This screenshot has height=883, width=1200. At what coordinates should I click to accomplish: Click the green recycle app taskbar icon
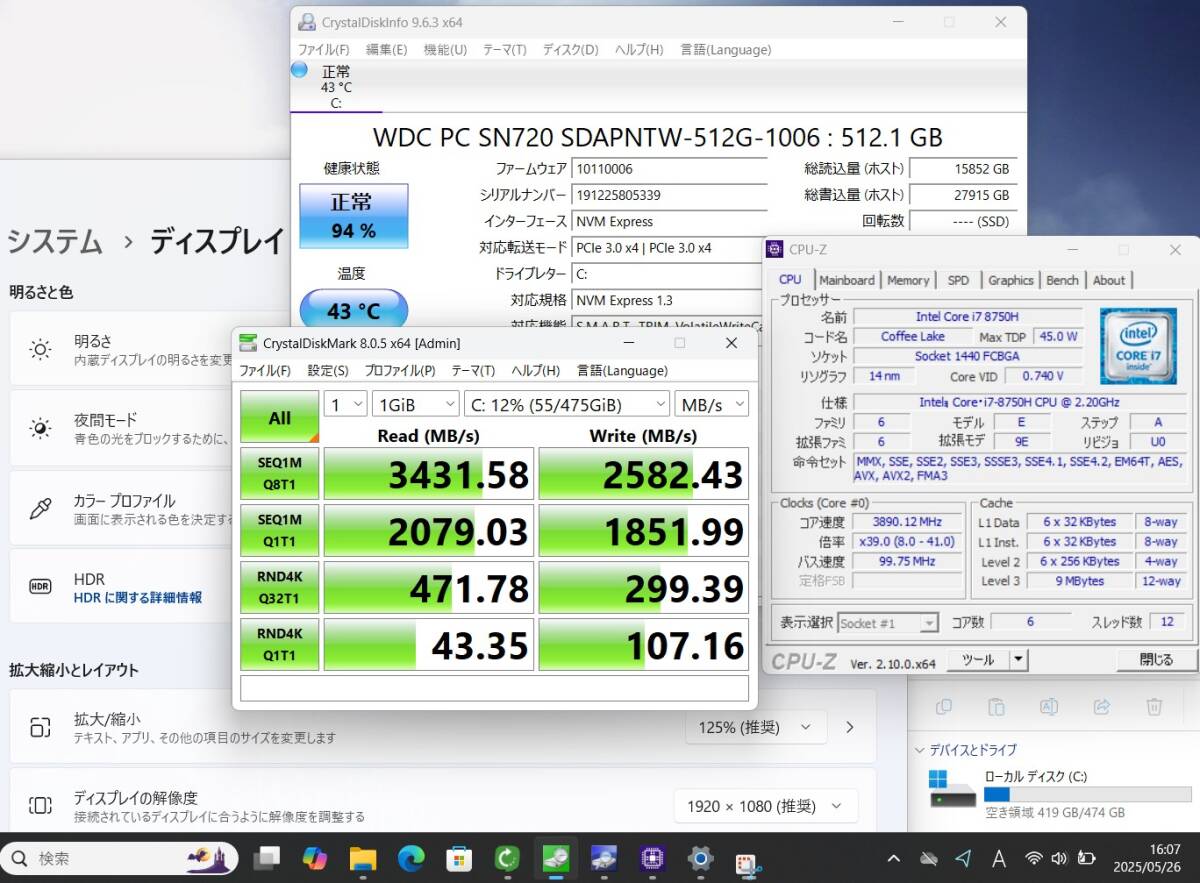pyautogui.click(x=507, y=858)
